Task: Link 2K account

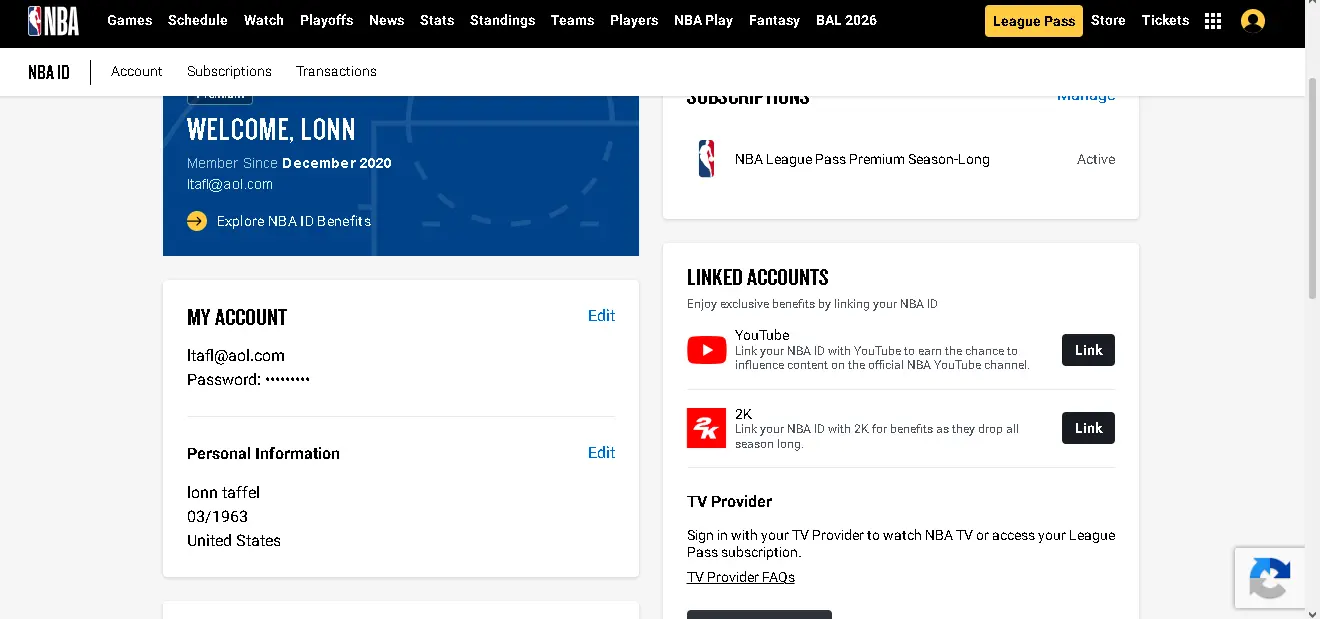Action: [x=1088, y=428]
